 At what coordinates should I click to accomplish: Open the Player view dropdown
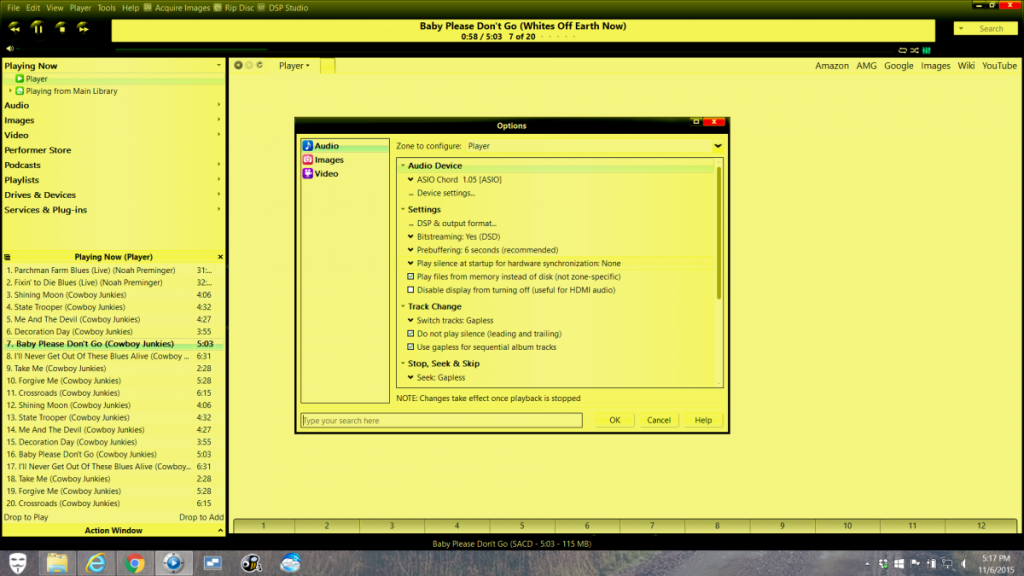294,65
